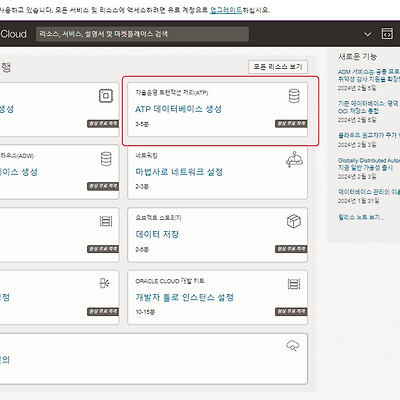This screenshot has height=400, width=400.
Task: Click the 업그레이드 link in the banner
Action: 226,10
